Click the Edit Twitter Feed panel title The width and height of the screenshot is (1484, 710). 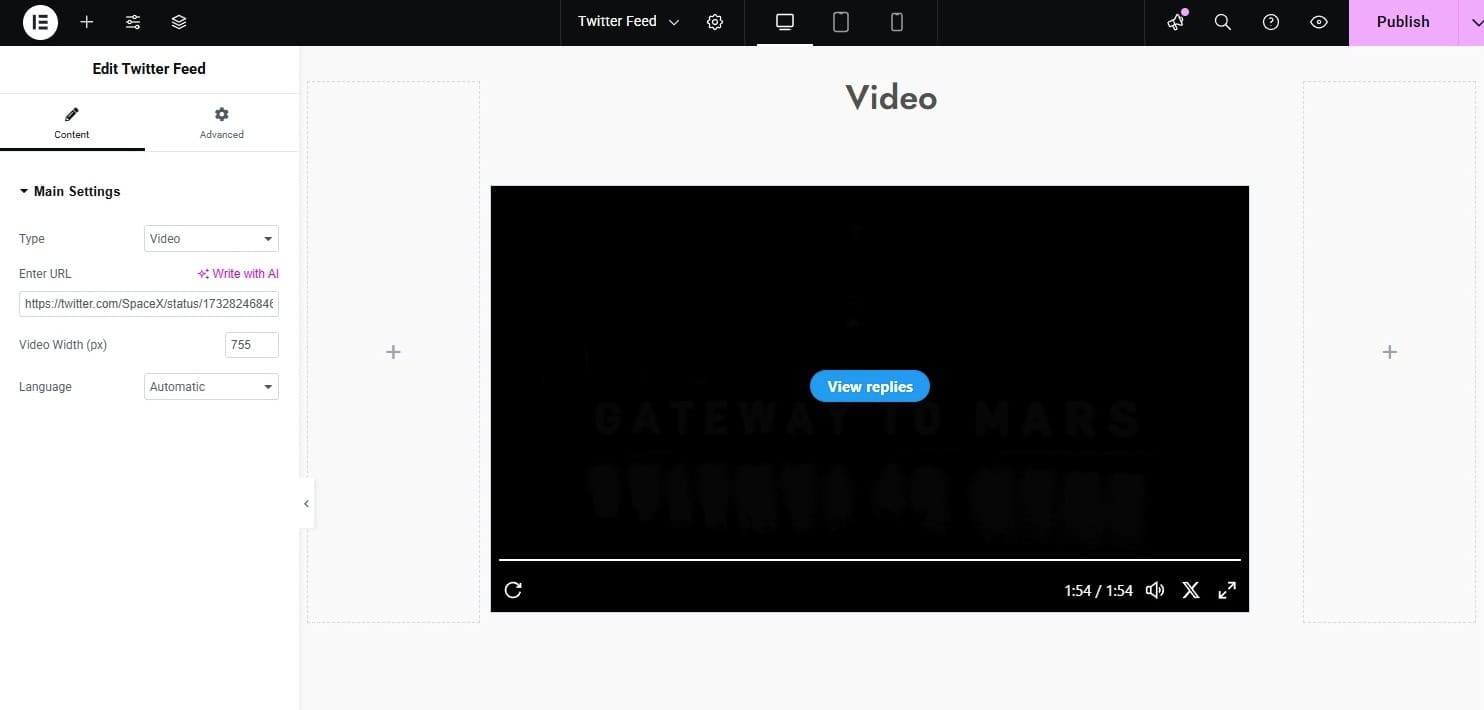tap(149, 69)
